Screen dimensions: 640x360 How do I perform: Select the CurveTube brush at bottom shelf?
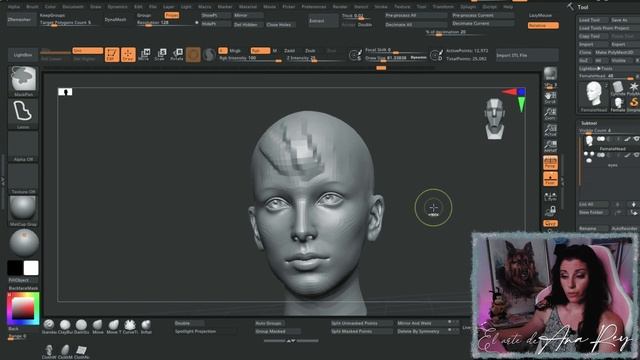click(x=130, y=327)
